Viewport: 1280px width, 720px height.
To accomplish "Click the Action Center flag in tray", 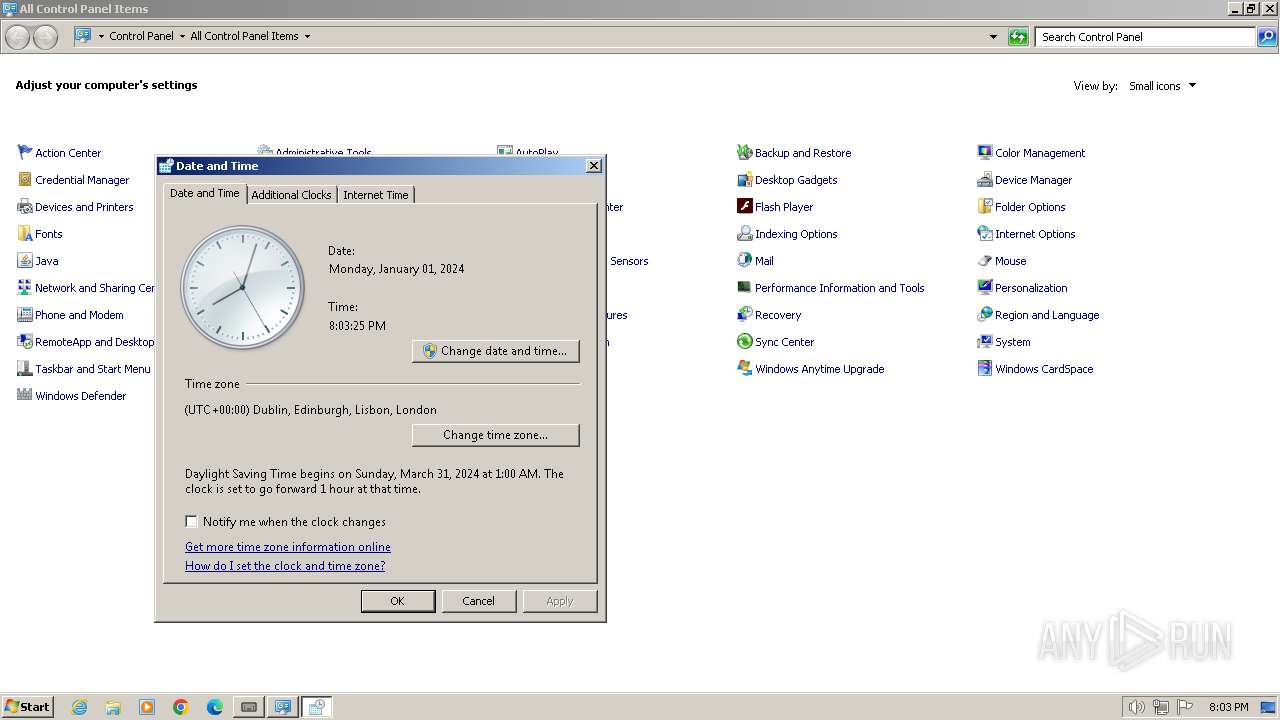I will tap(1185, 707).
